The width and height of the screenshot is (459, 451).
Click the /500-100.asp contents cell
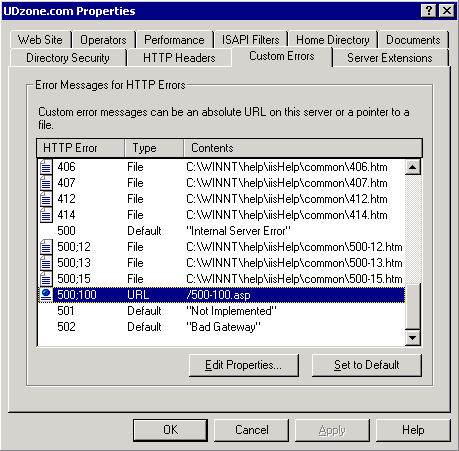(218, 295)
